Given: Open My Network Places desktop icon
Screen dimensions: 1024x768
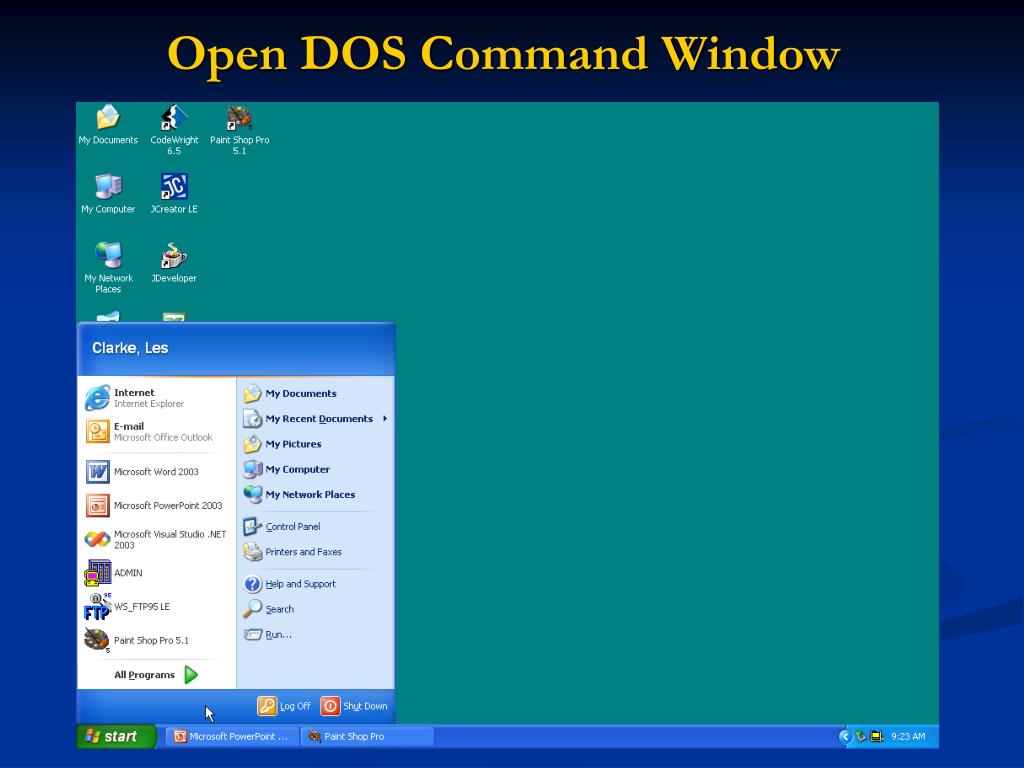Looking at the screenshot, I should coord(108,268).
